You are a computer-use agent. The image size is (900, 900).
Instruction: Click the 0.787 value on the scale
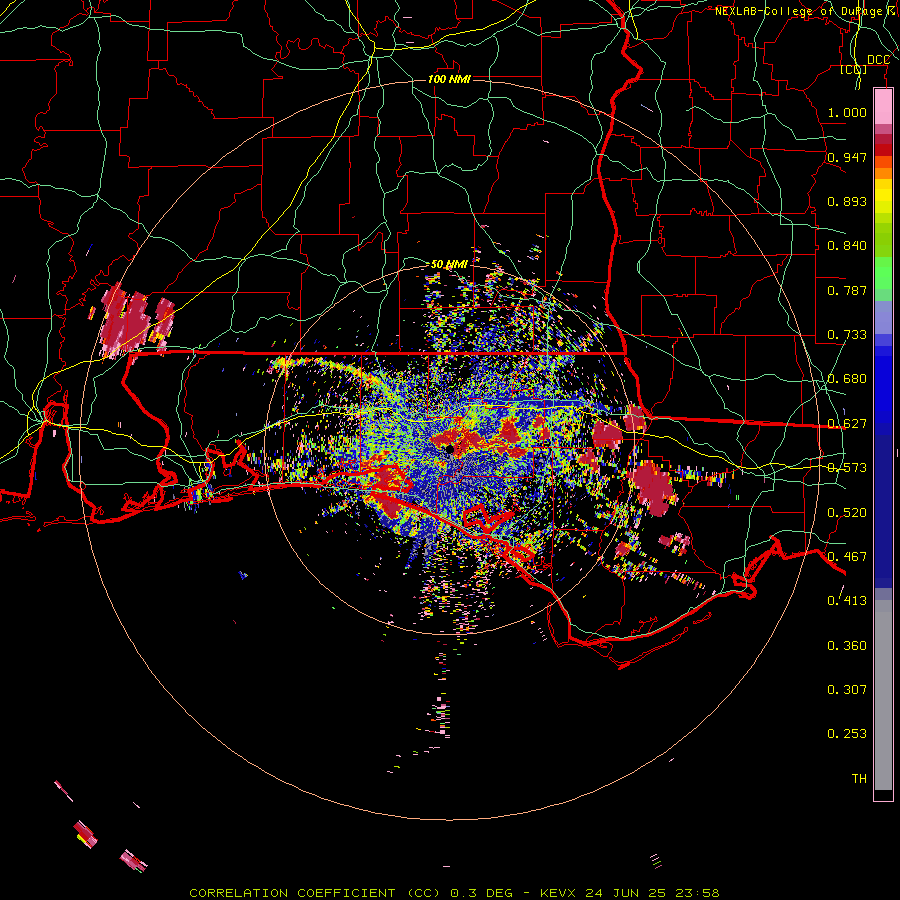click(x=847, y=290)
